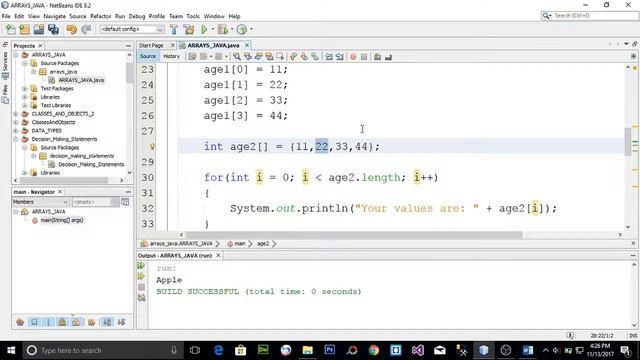The height and width of the screenshot is (360, 640).
Task: Click the Last Edit icon in editor toolbar
Action: click(x=193, y=57)
